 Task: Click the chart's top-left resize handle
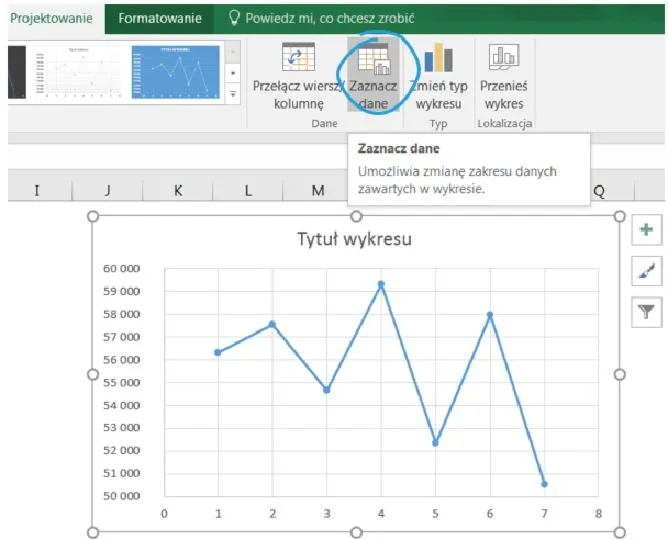(x=93, y=216)
